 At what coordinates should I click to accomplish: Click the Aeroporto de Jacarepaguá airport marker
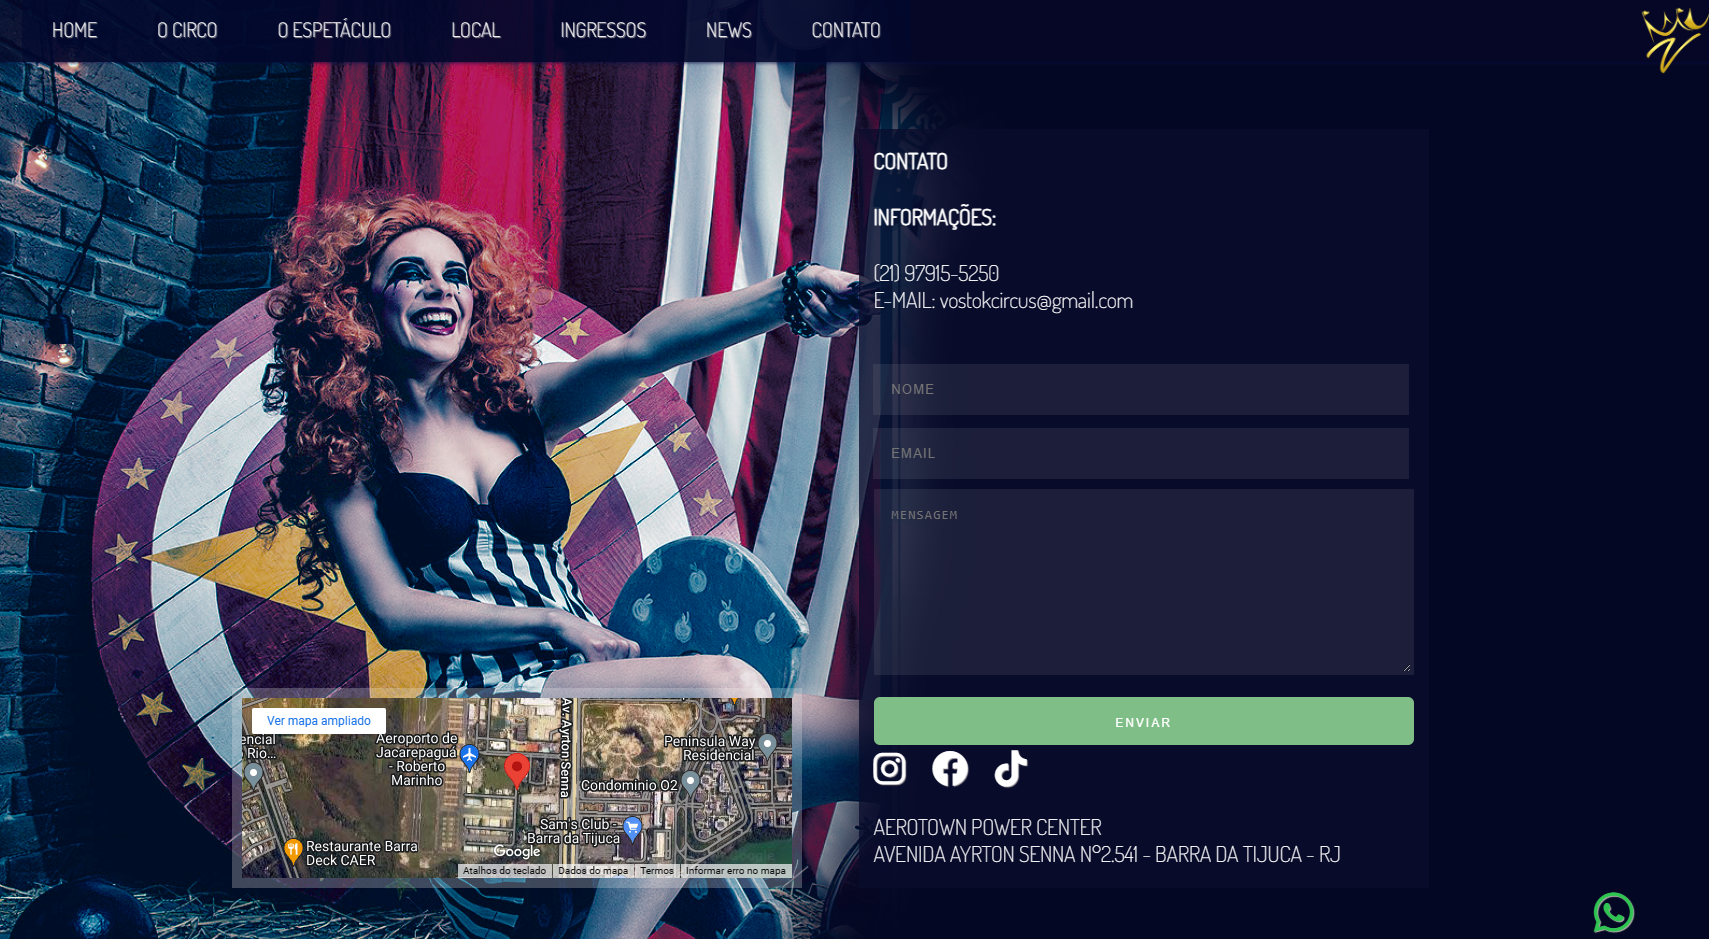[469, 757]
